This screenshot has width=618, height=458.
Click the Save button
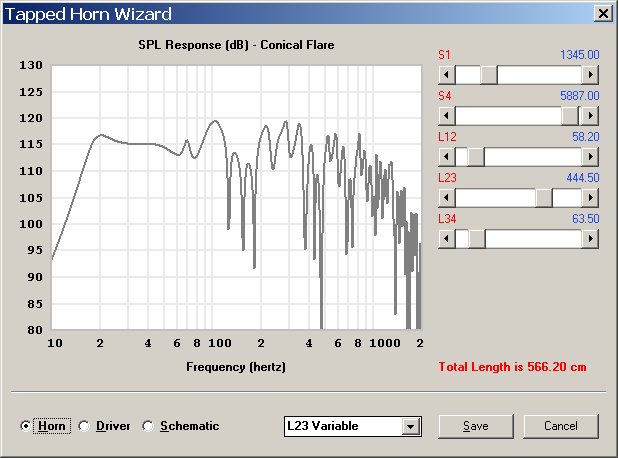pos(476,426)
